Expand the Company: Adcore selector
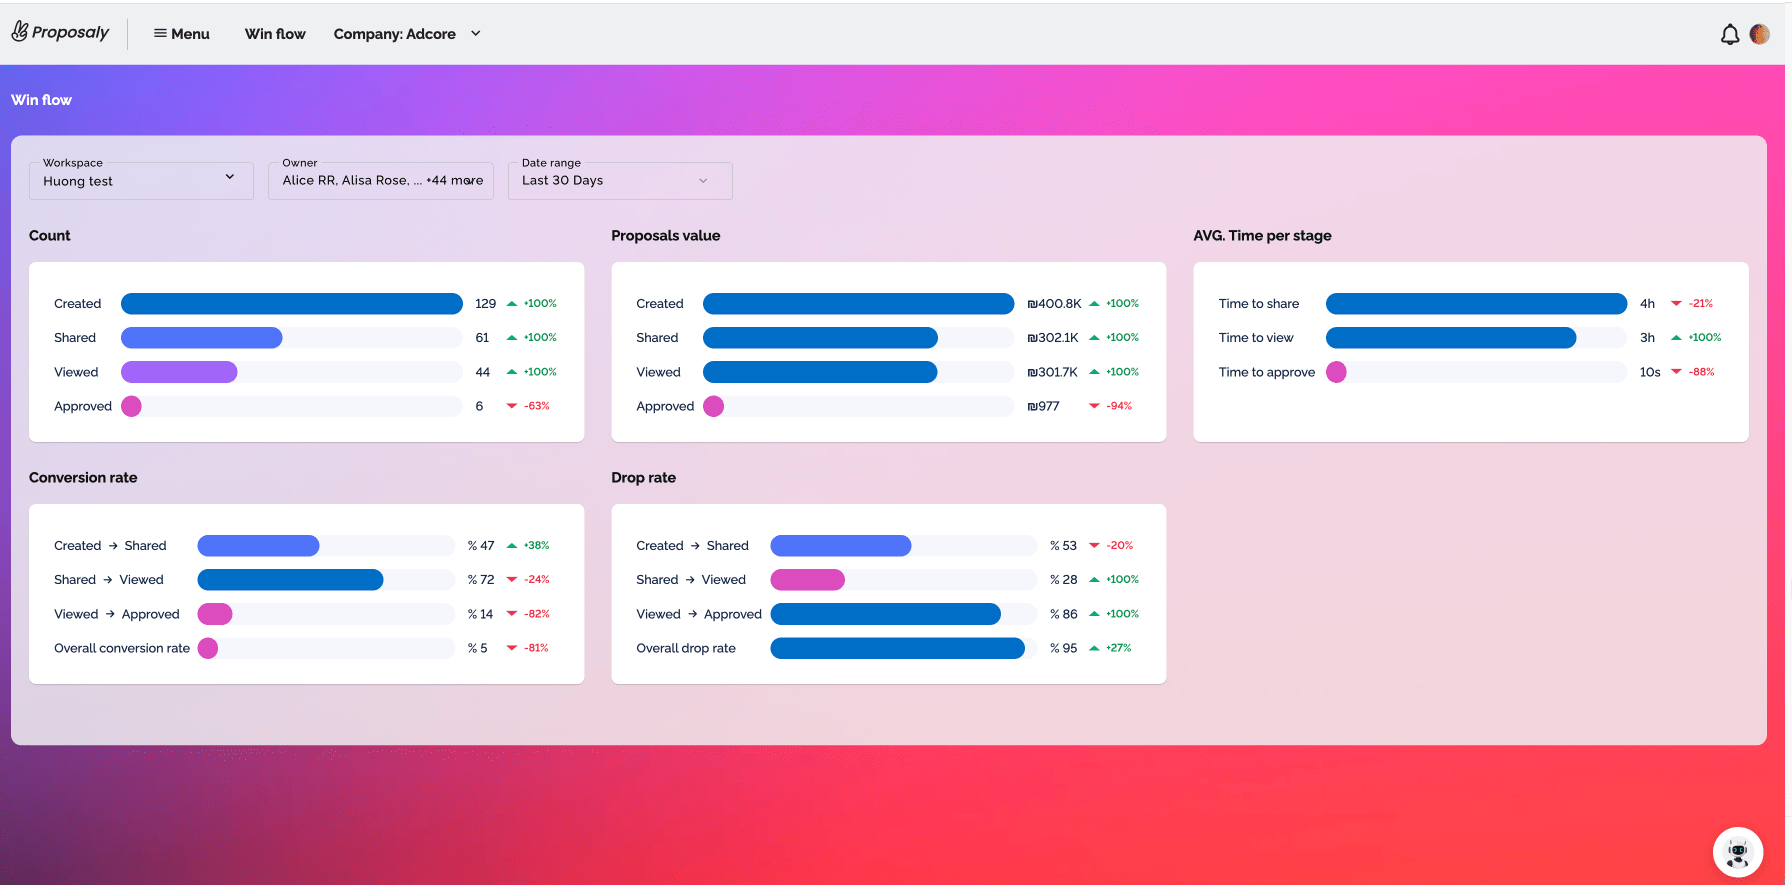This screenshot has height=885, width=1792. click(x=407, y=34)
